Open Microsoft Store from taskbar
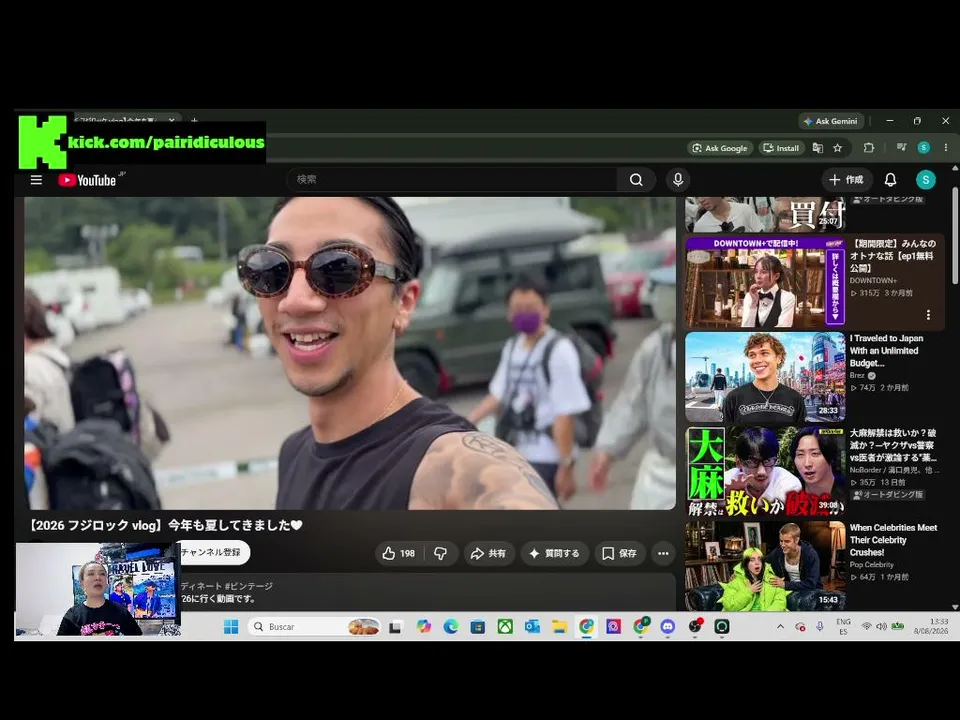Screen dimensions: 960x720 (478, 626)
